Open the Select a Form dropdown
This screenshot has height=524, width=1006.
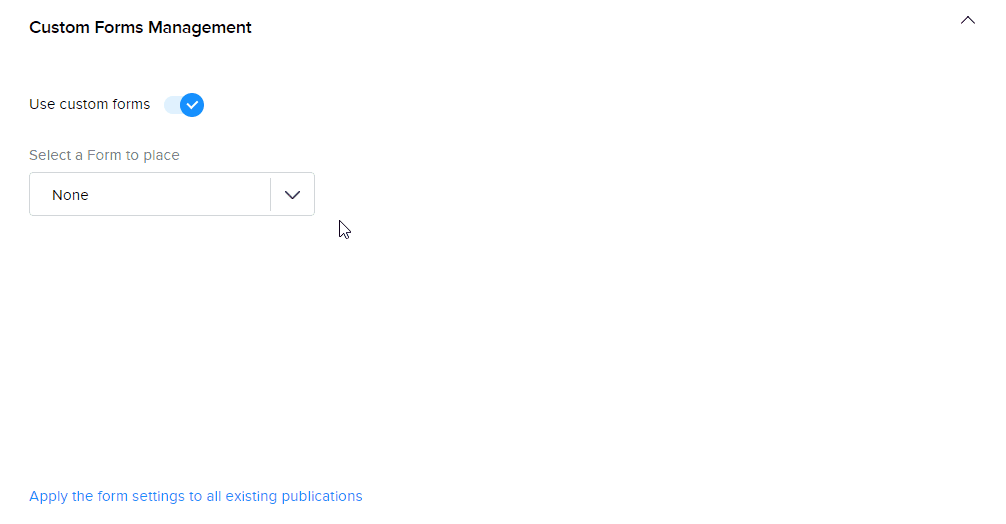pyautogui.click(x=172, y=194)
